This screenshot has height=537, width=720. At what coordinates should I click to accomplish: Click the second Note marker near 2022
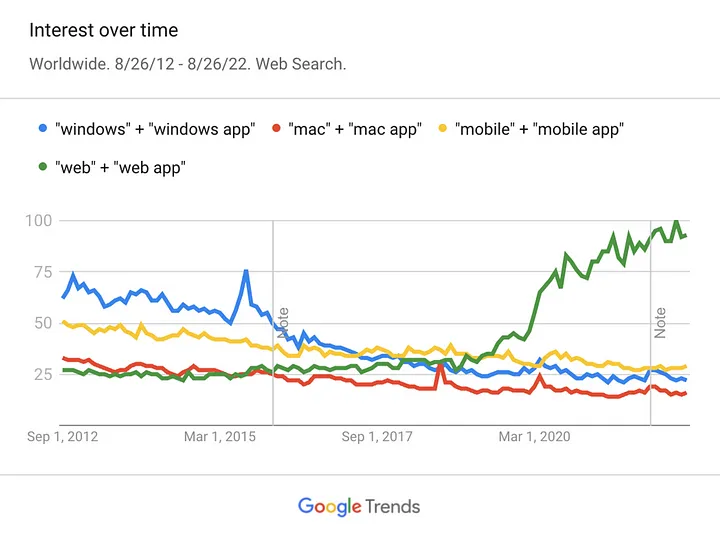click(660, 323)
